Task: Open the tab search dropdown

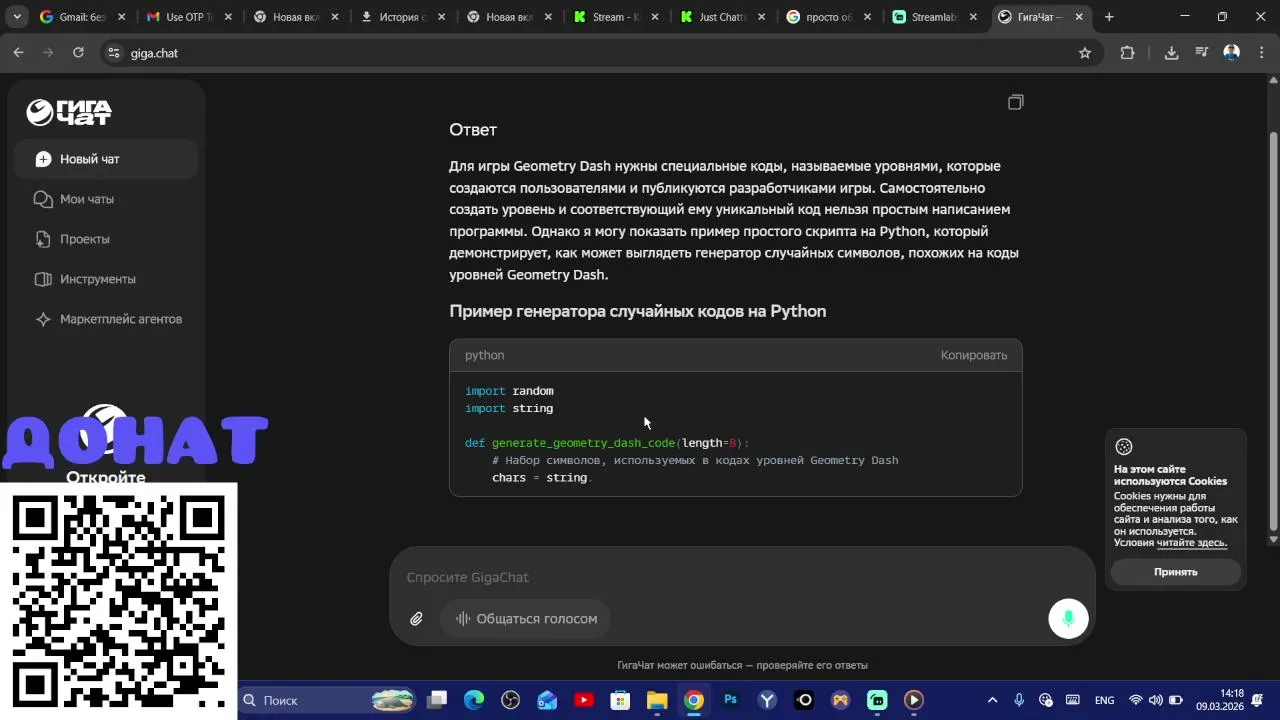Action: tap(17, 17)
